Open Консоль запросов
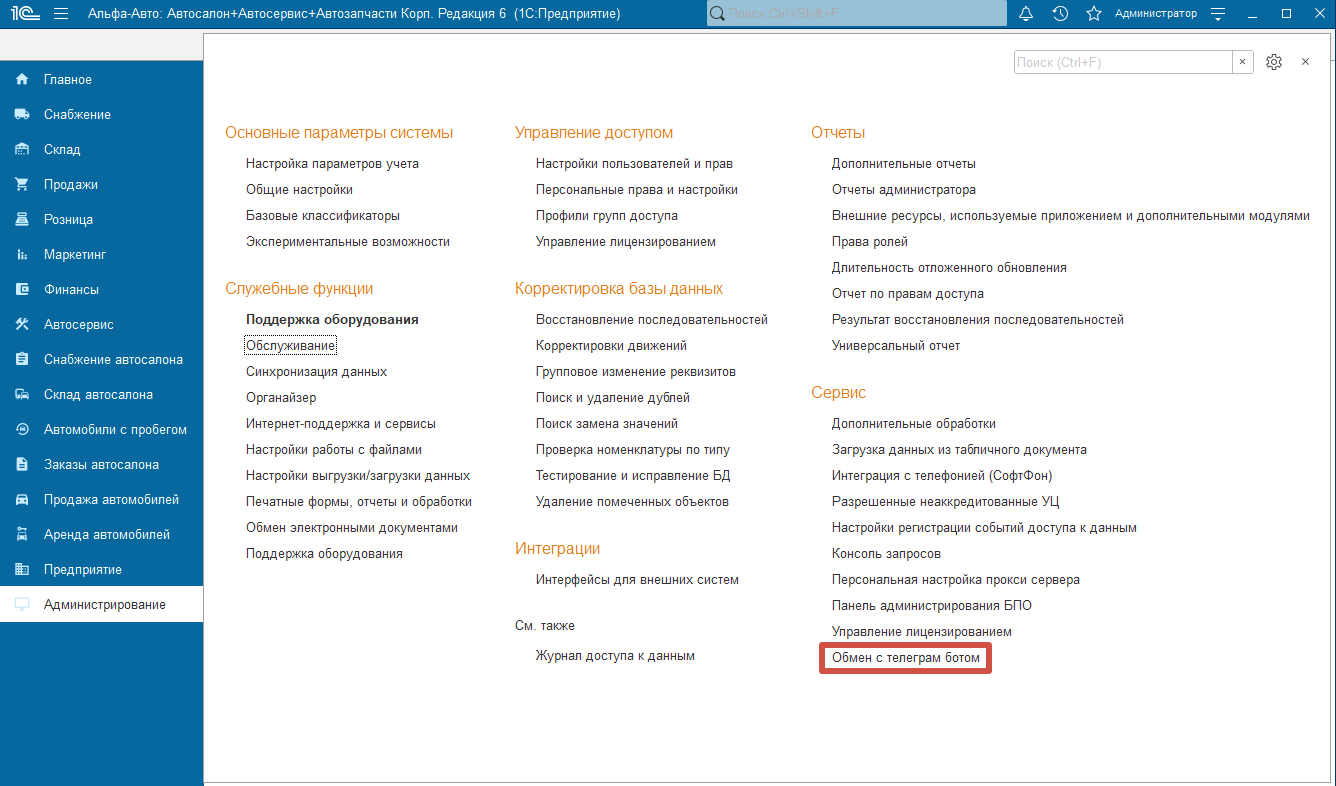Viewport: 1336px width, 786px height. (x=886, y=553)
